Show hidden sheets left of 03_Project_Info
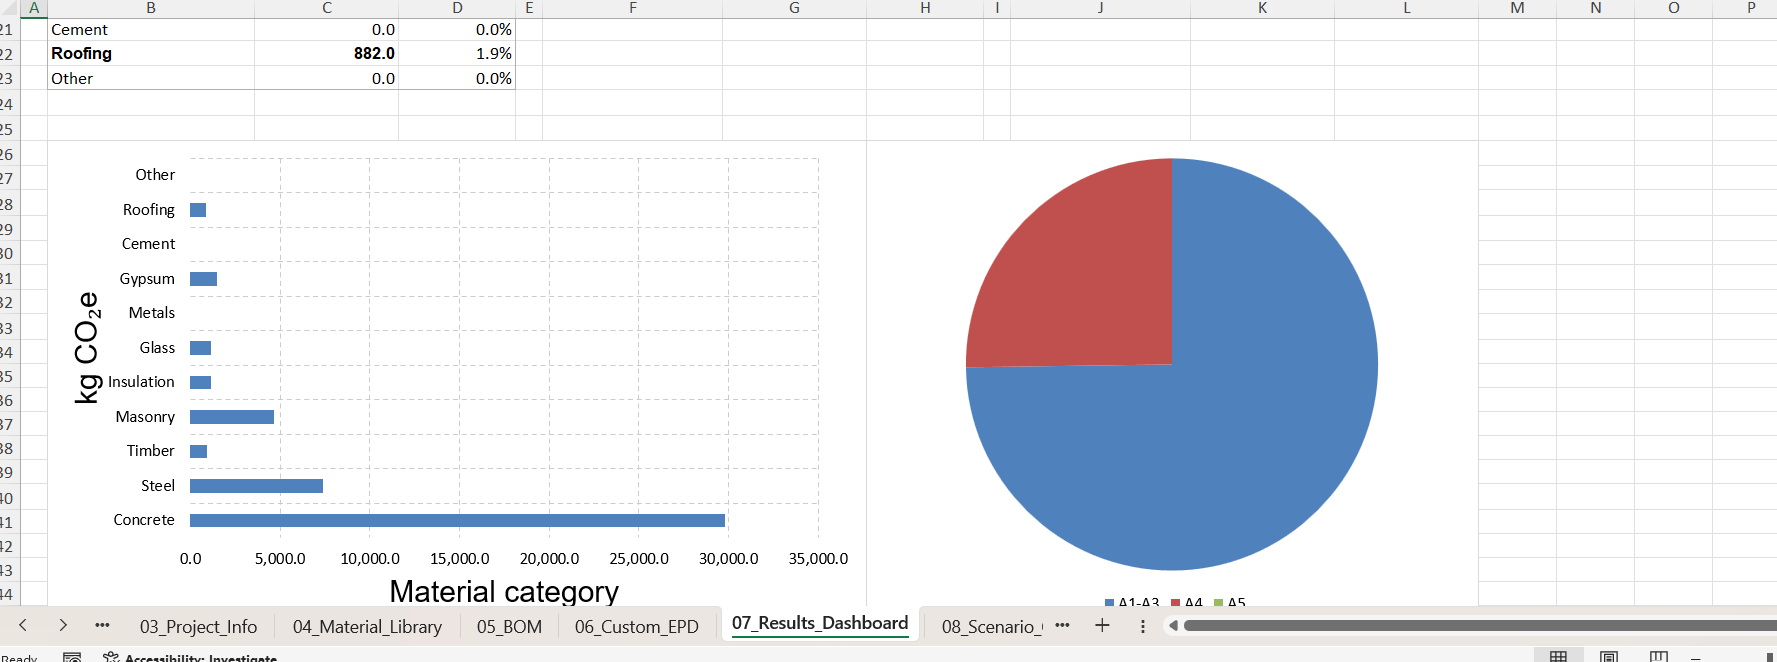The image size is (1777, 662). (102, 625)
